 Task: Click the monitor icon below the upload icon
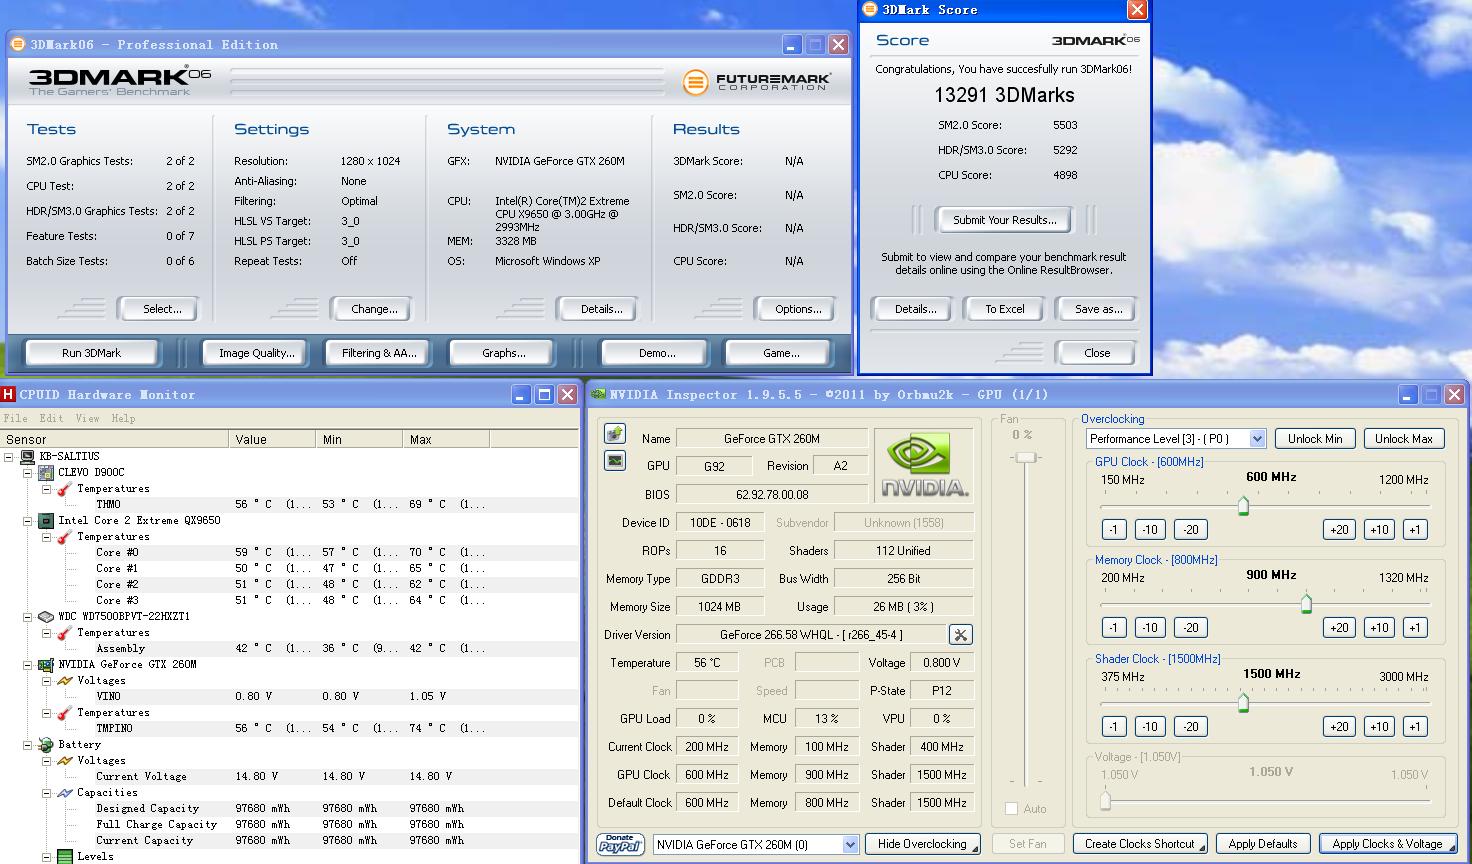pos(615,460)
